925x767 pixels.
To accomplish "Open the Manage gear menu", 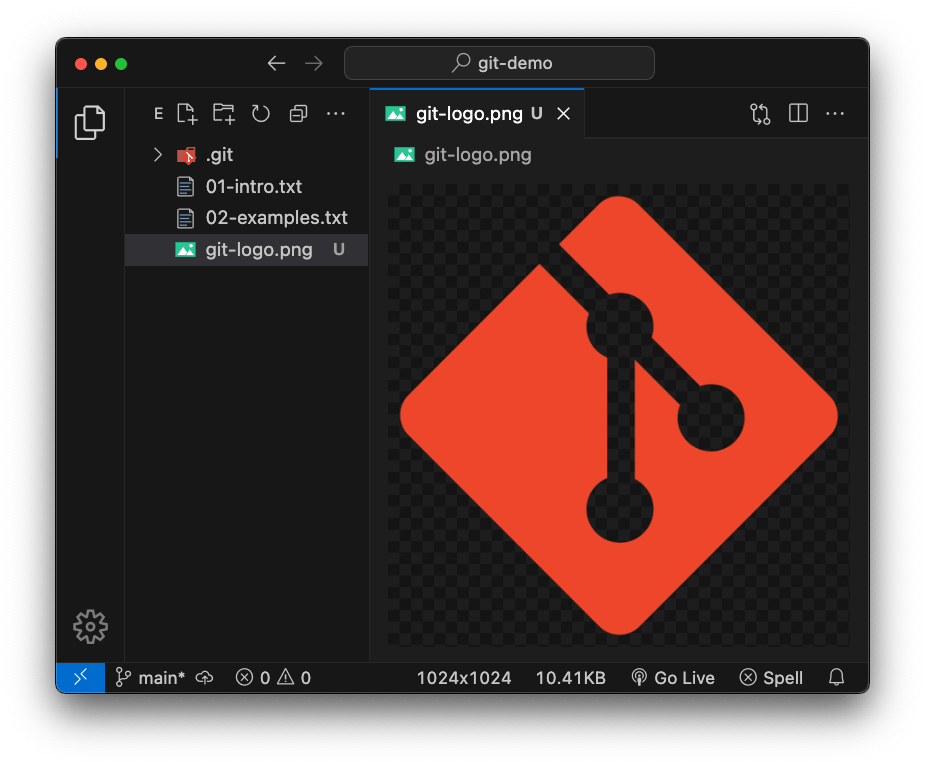I will [x=90, y=627].
